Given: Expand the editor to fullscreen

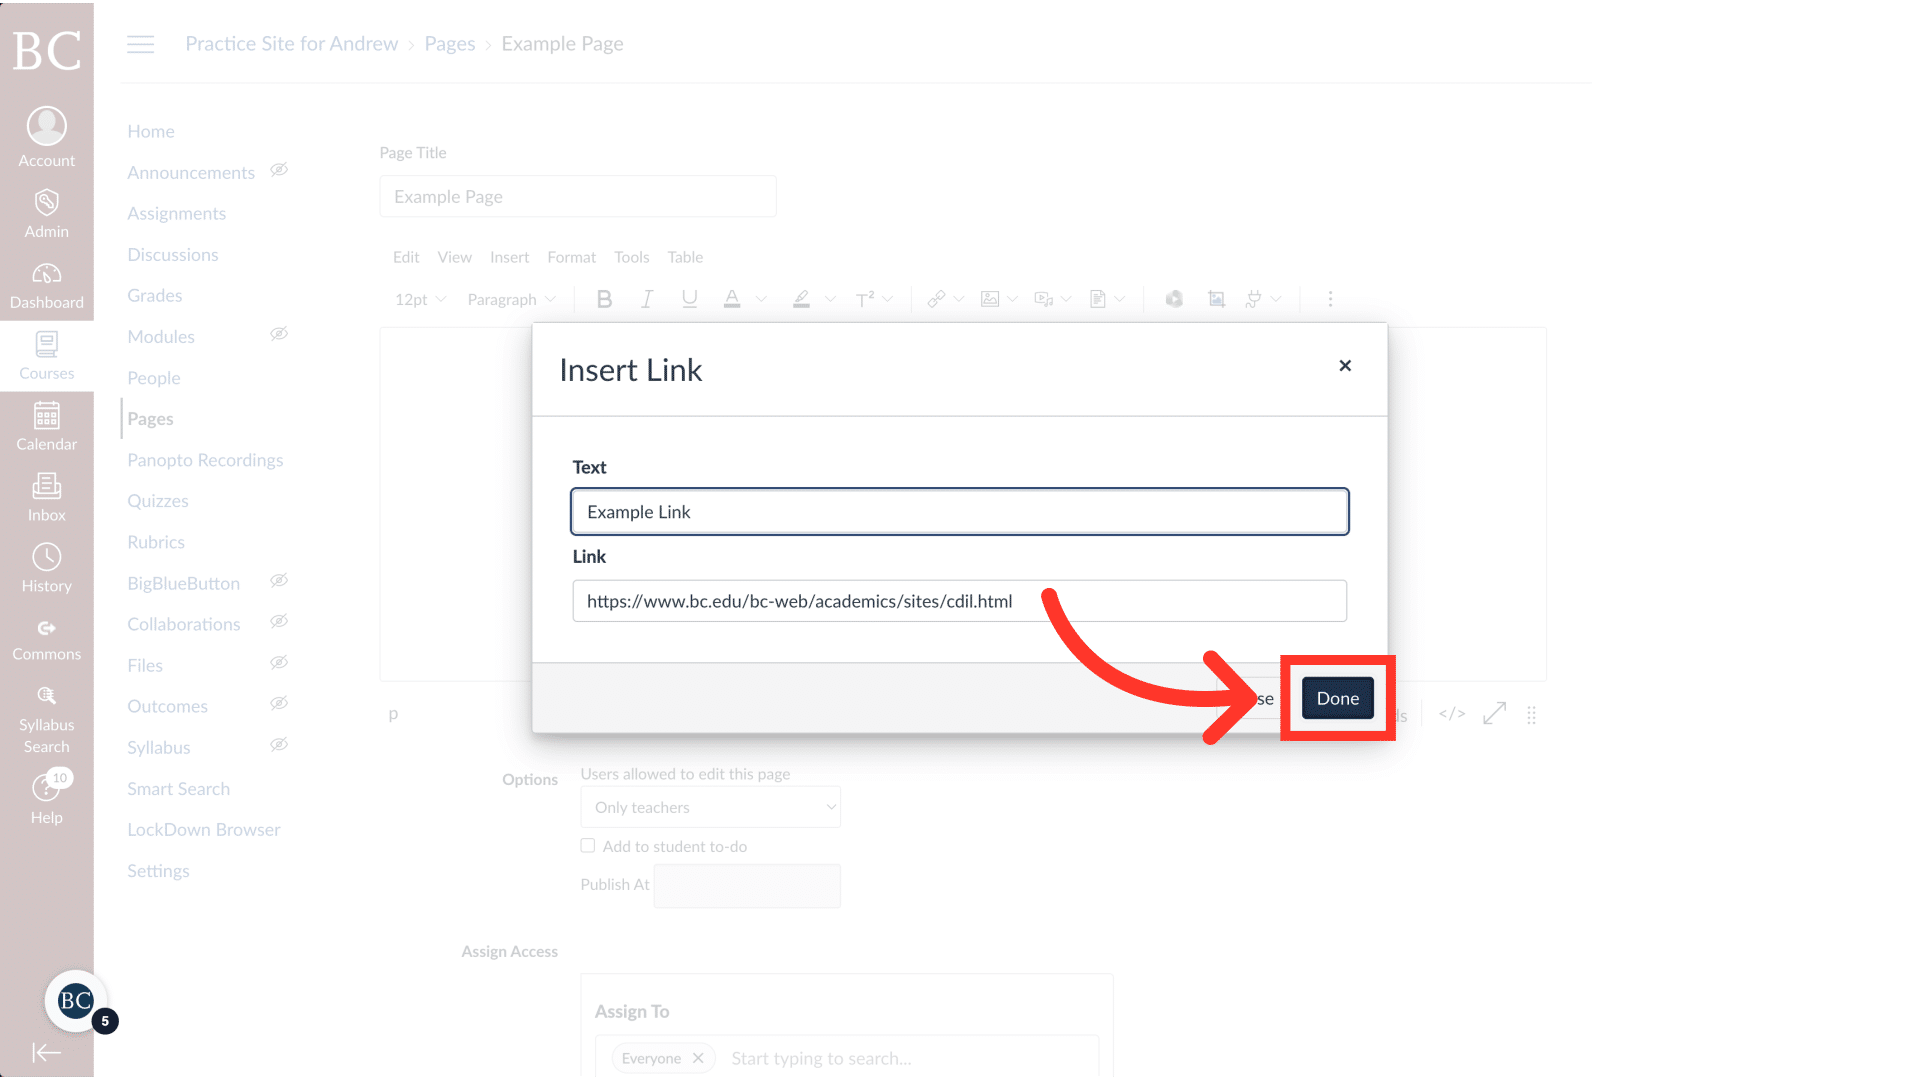Looking at the screenshot, I should coord(1494,714).
